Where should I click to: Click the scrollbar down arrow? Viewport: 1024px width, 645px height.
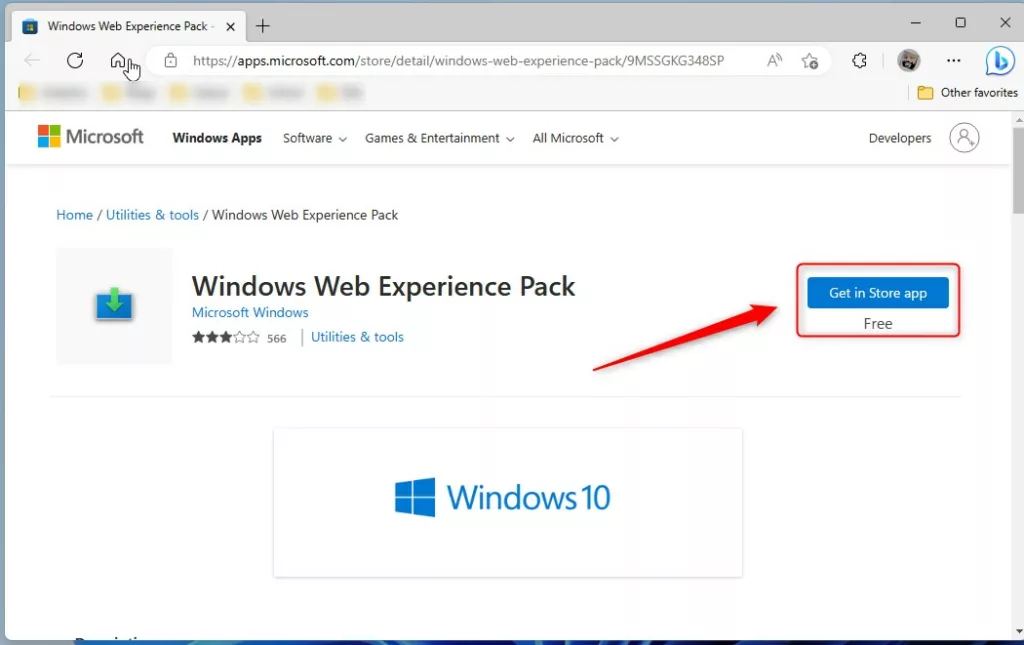1019,631
